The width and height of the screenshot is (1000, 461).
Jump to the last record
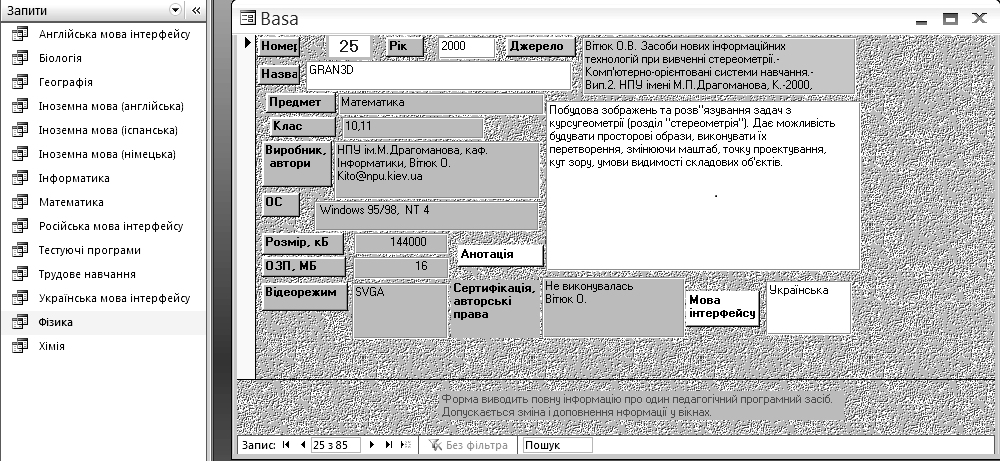tap(388, 445)
